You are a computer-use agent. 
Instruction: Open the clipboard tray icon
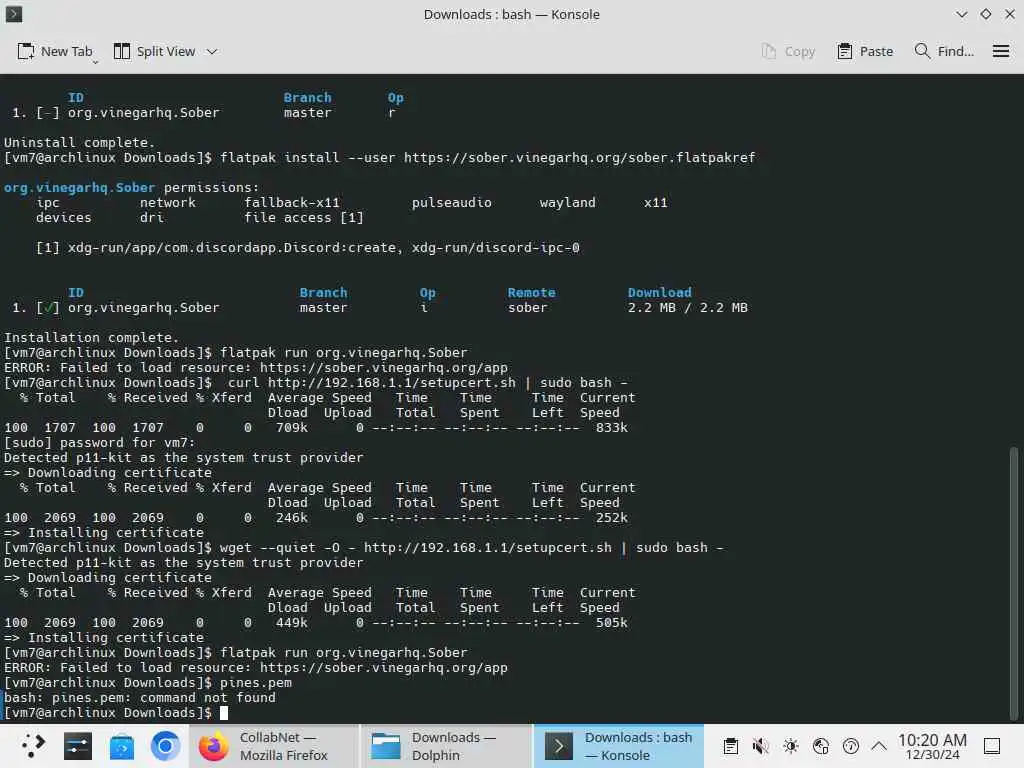tap(731, 746)
